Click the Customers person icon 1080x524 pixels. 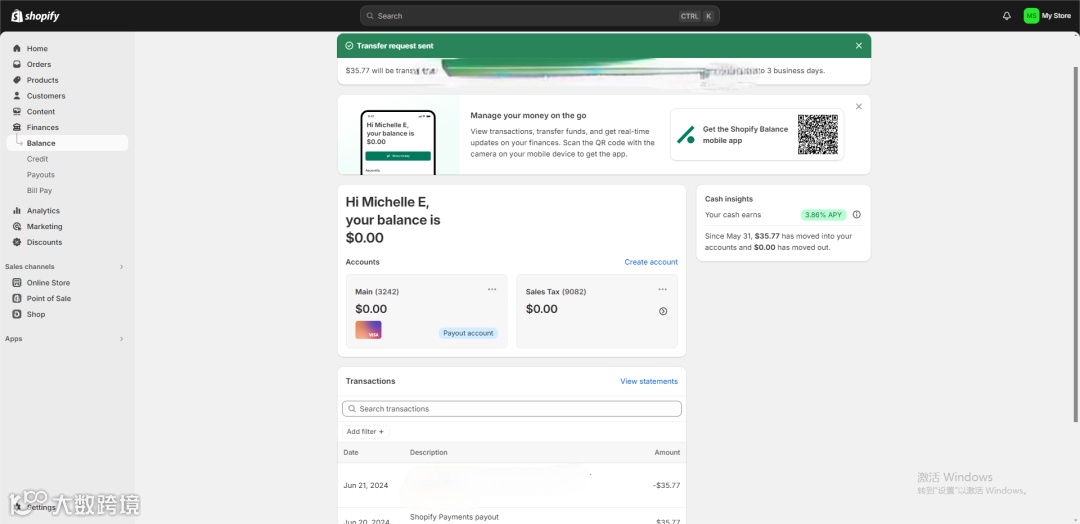coord(17,96)
